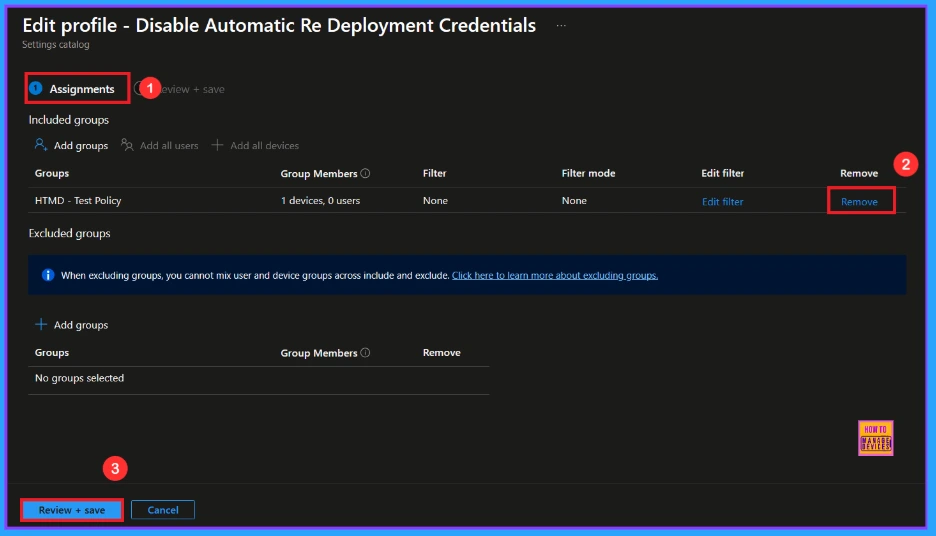Click the Groups column header in Included groups

(x=52, y=174)
